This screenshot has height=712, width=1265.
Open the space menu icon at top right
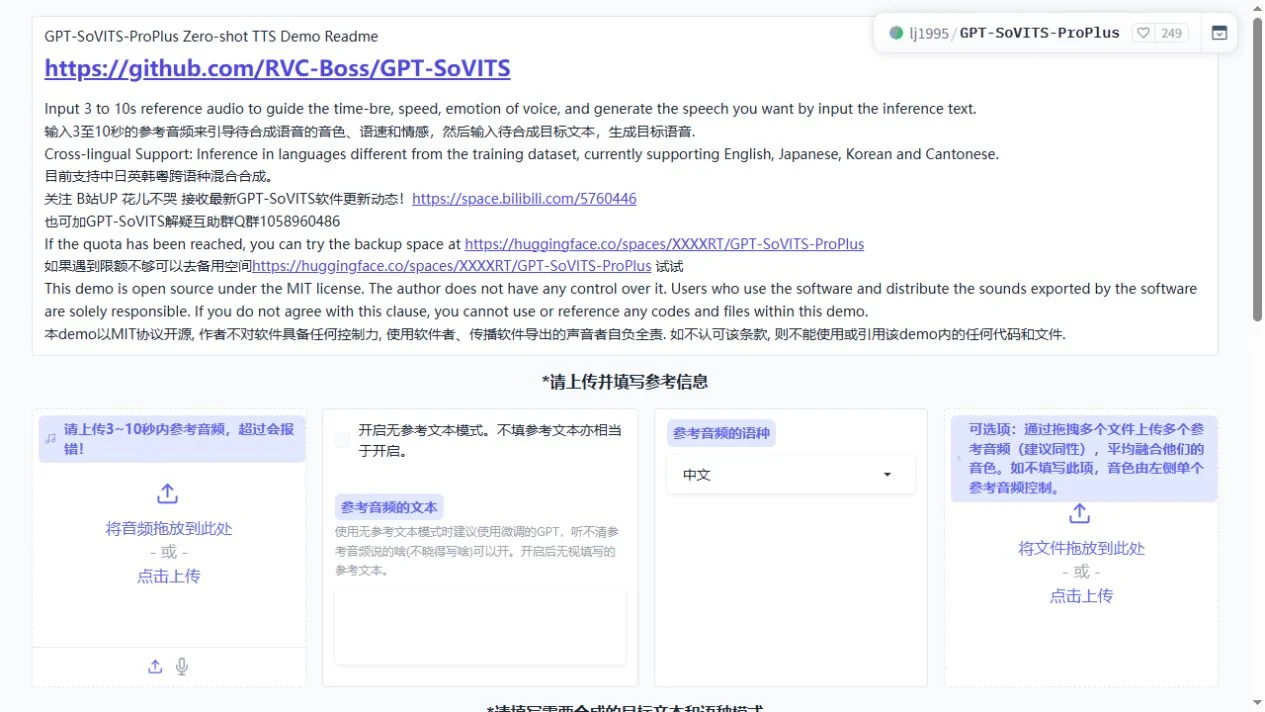pyautogui.click(x=1219, y=33)
